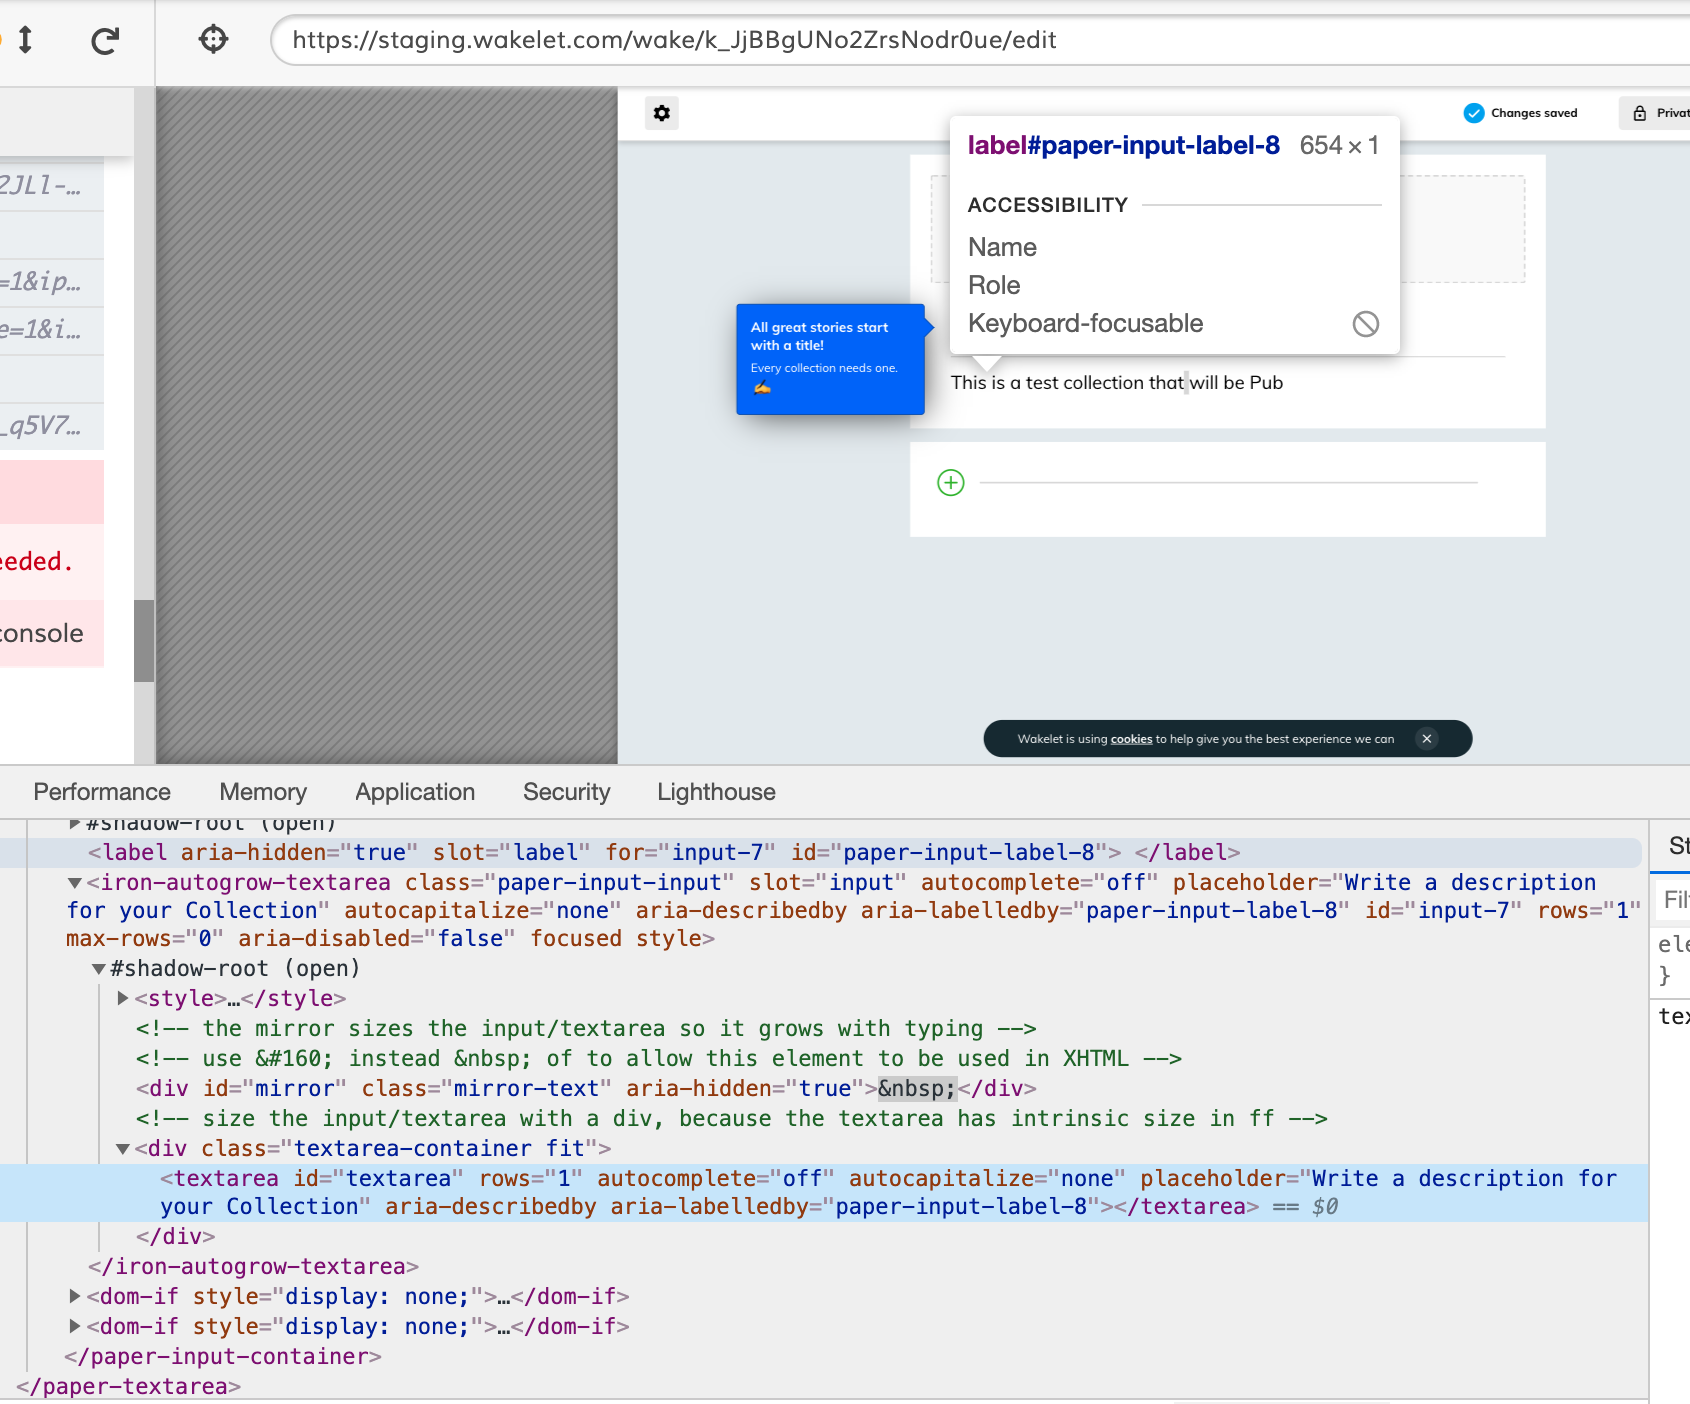Select the Security tab

click(566, 791)
